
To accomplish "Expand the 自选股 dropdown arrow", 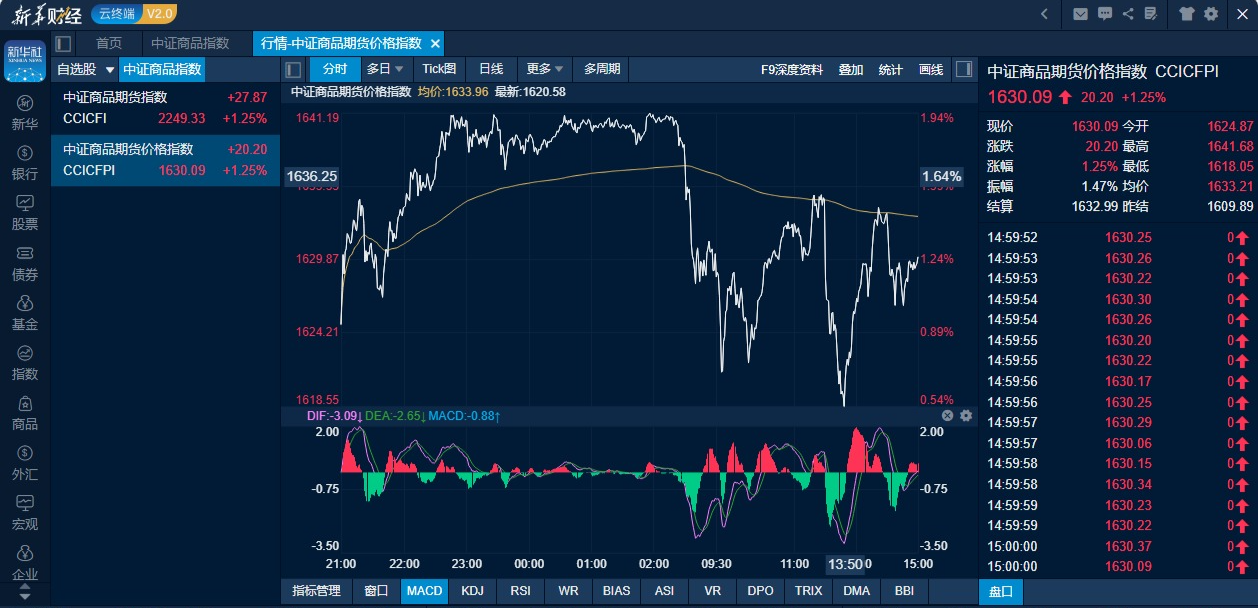I will click(x=110, y=70).
